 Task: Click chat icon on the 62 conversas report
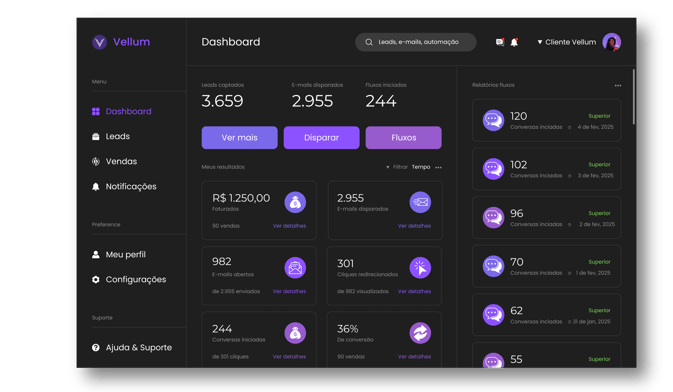point(493,315)
